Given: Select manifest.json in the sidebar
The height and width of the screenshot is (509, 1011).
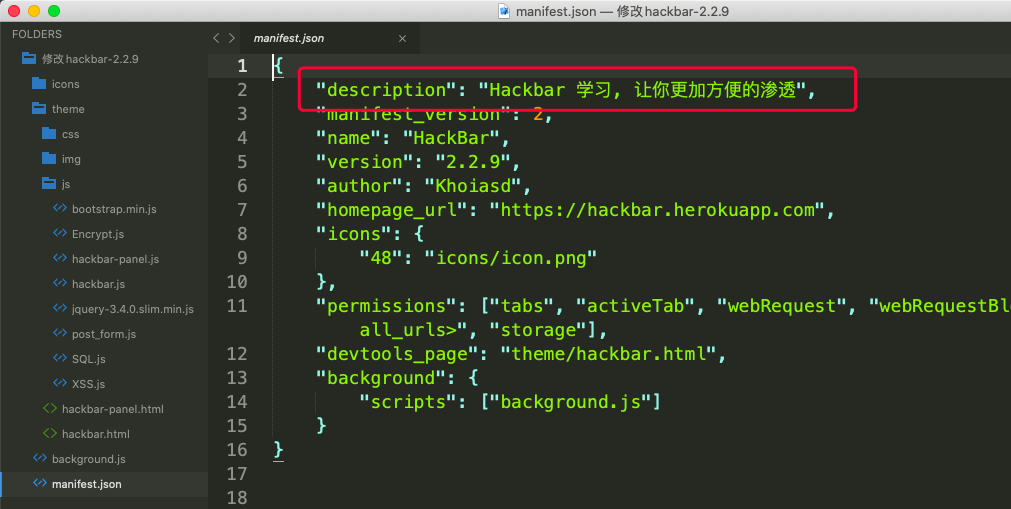Looking at the screenshot, I should (x=86, y=484).
